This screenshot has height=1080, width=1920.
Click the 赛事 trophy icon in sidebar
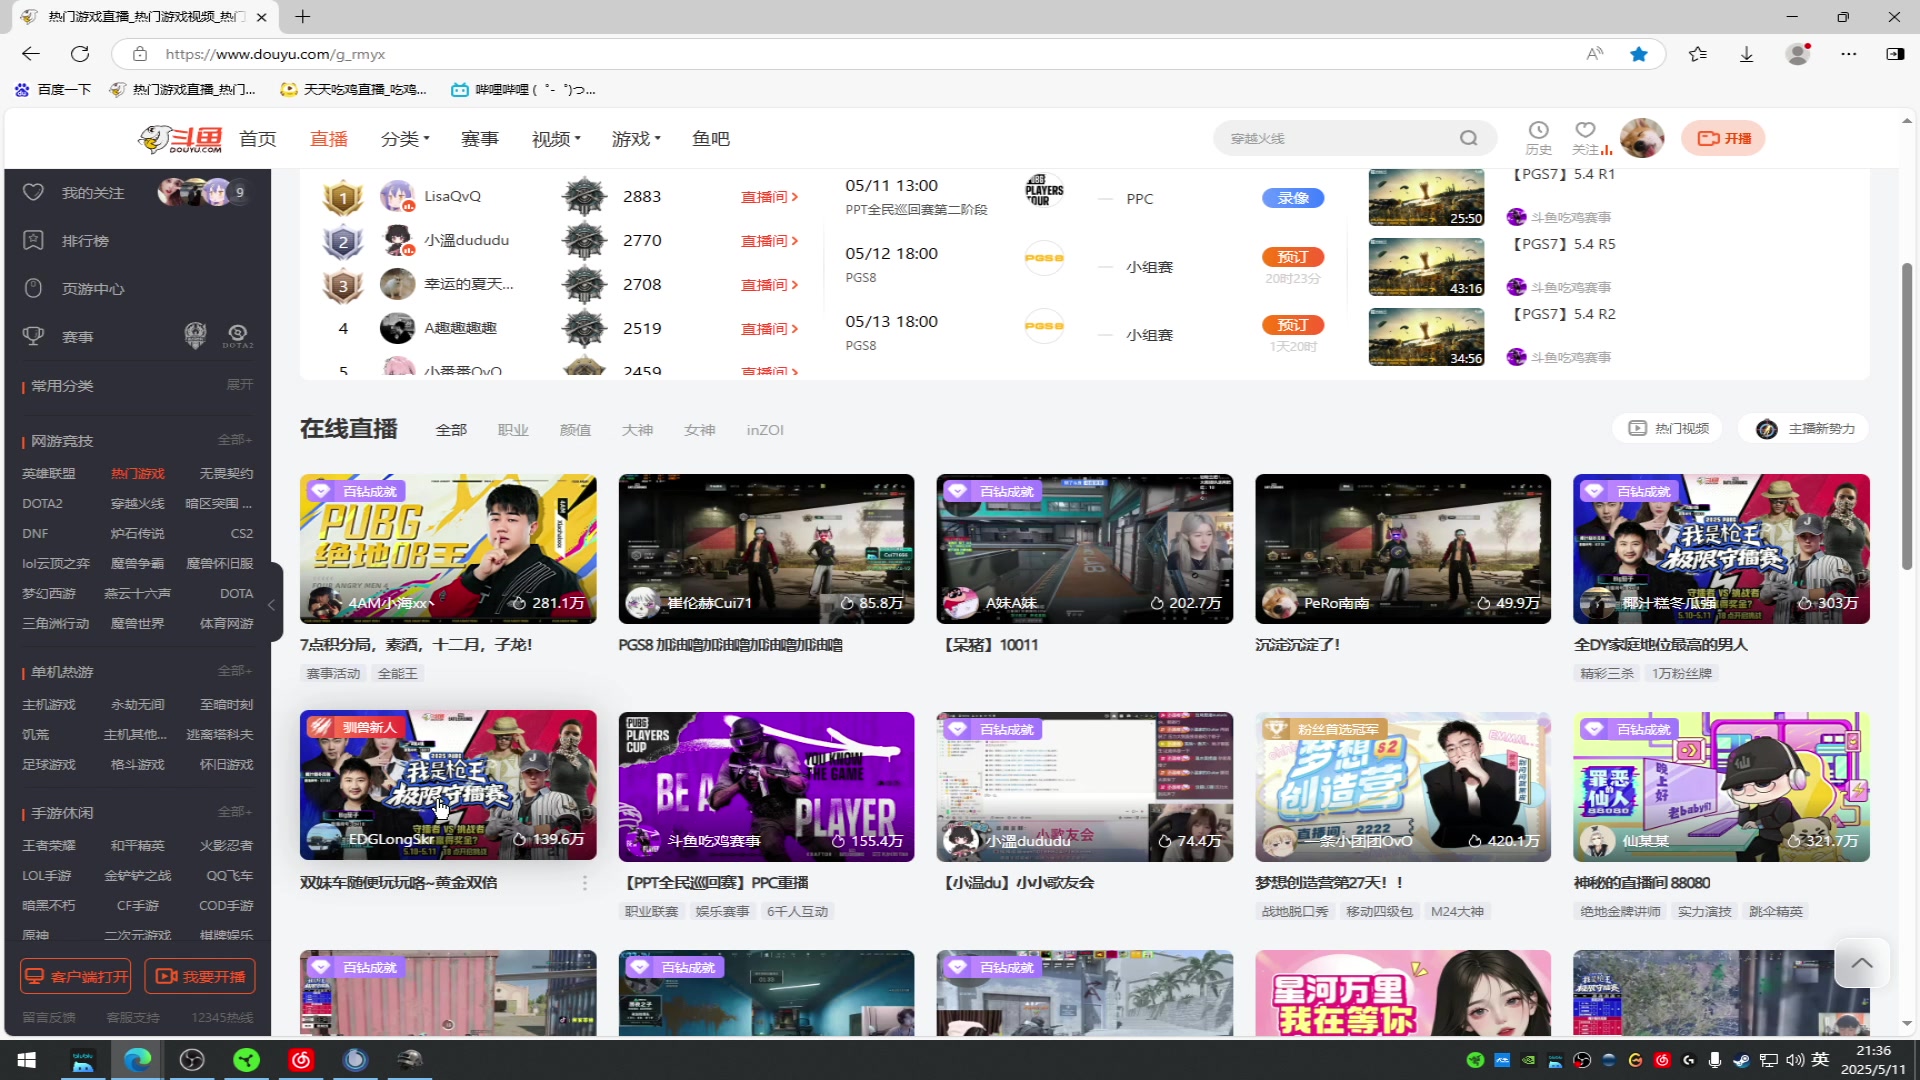click(x=33, y=336)
